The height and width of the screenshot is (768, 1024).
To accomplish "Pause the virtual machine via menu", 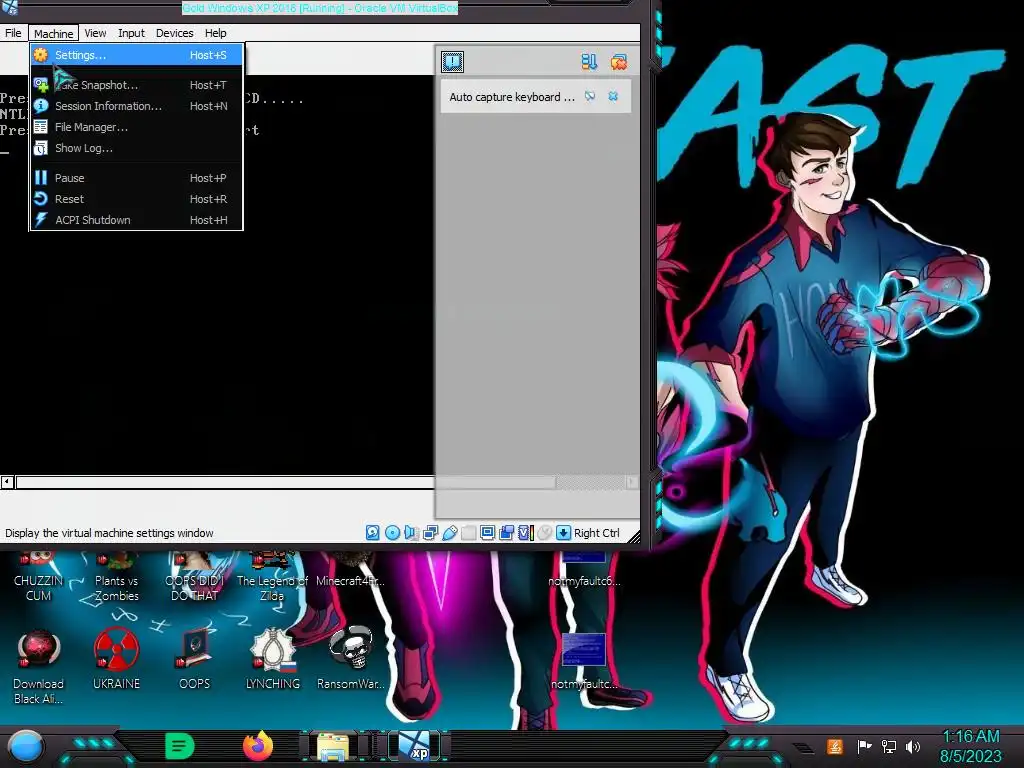I will tap(136, 178).
